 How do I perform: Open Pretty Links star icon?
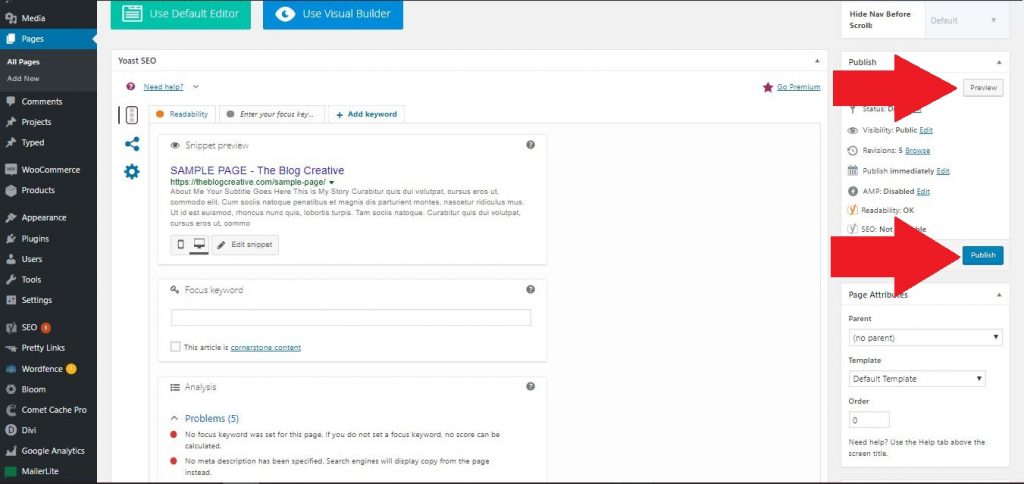click(10, 348)
